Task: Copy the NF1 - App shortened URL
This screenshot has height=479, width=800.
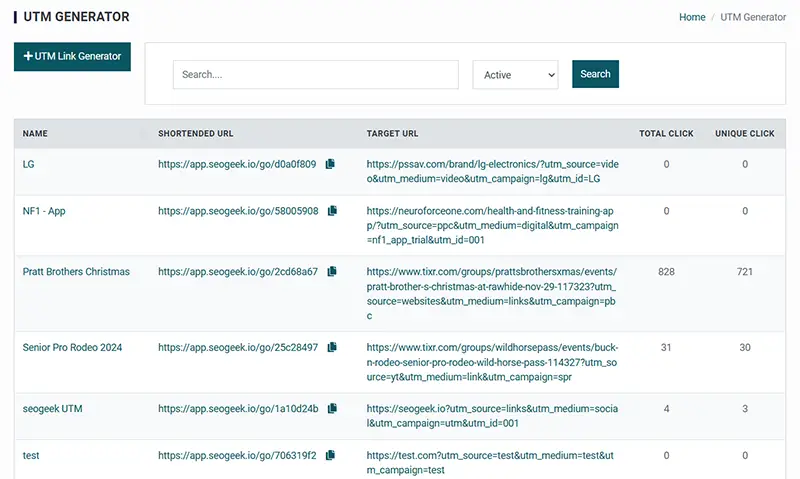Action: tap(332, 211)
